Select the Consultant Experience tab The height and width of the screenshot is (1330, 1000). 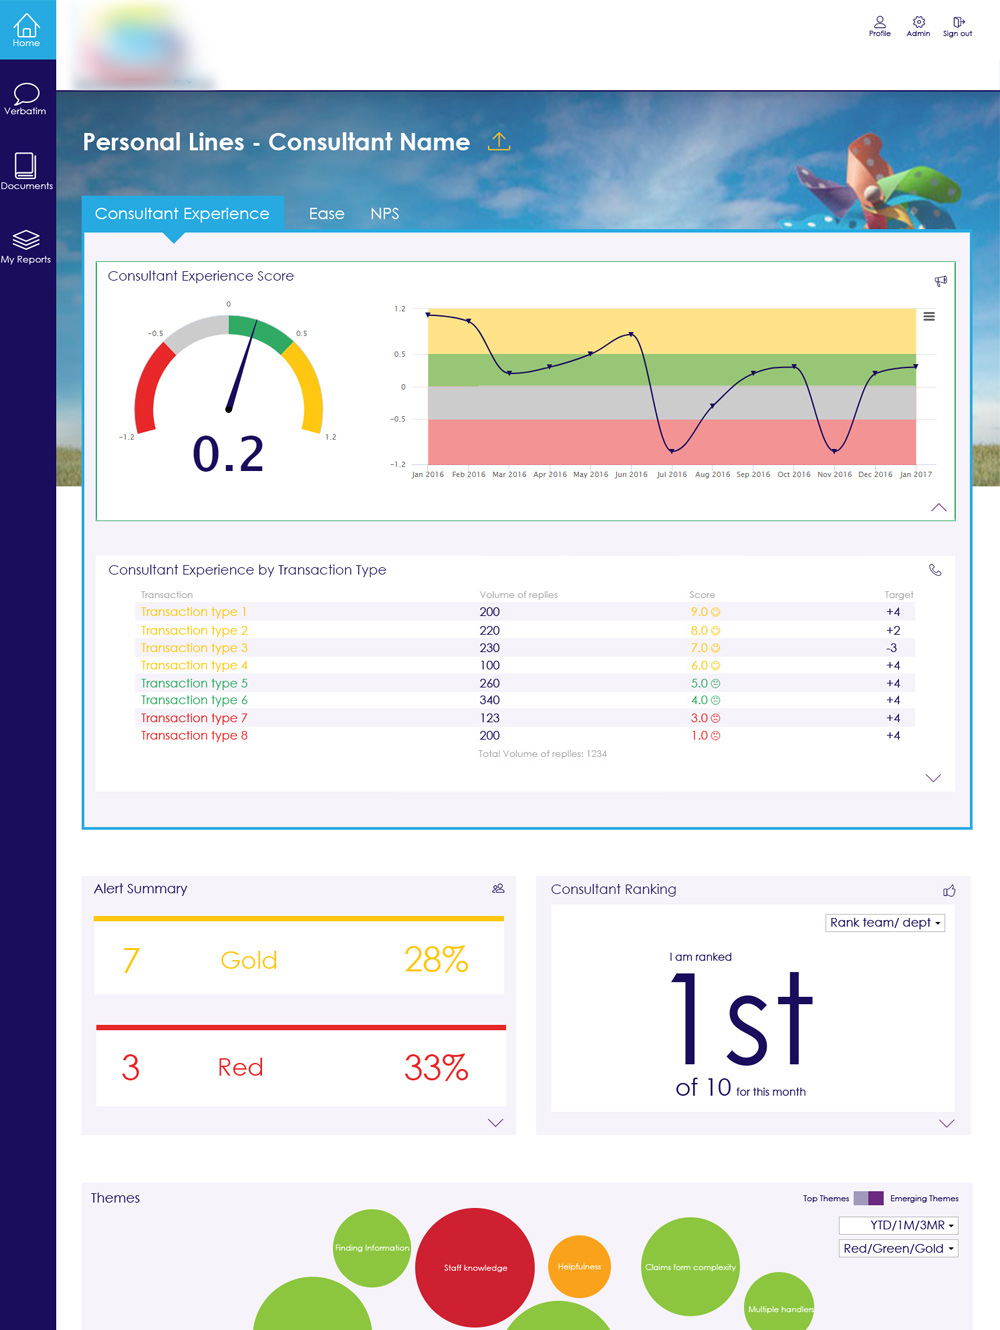182,213
